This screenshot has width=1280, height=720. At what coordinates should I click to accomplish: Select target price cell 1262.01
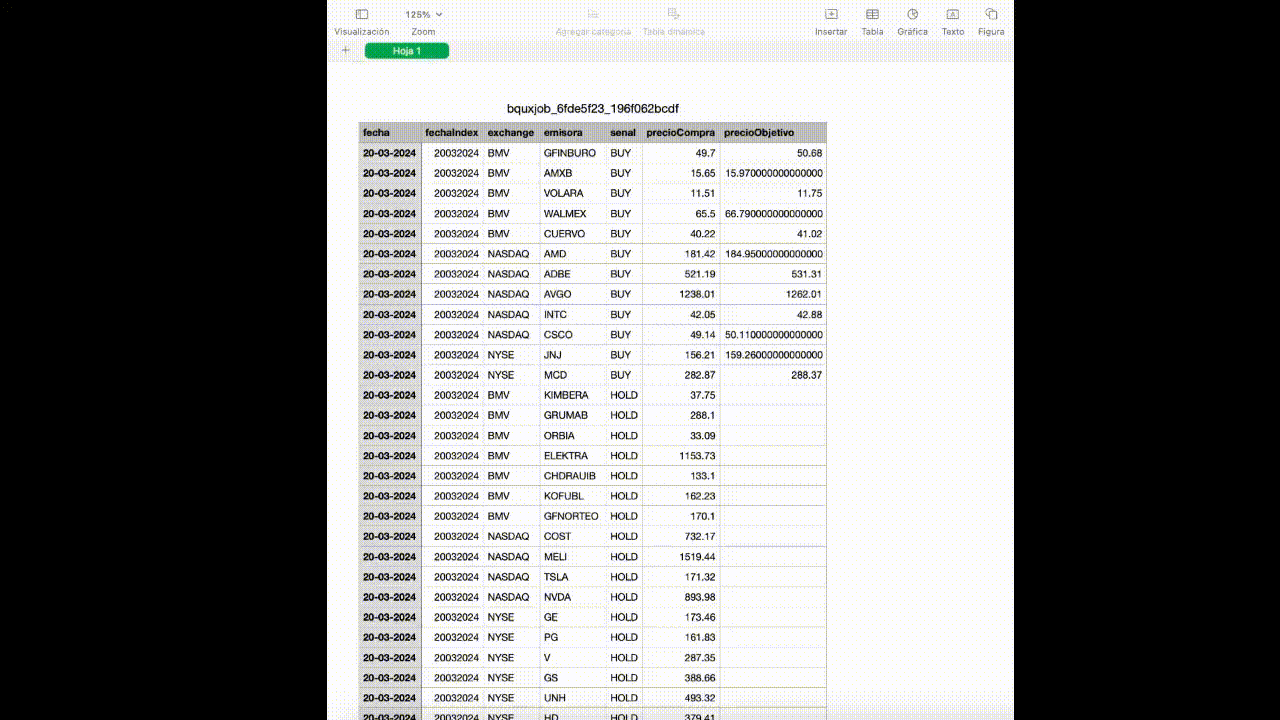[773, 294]
